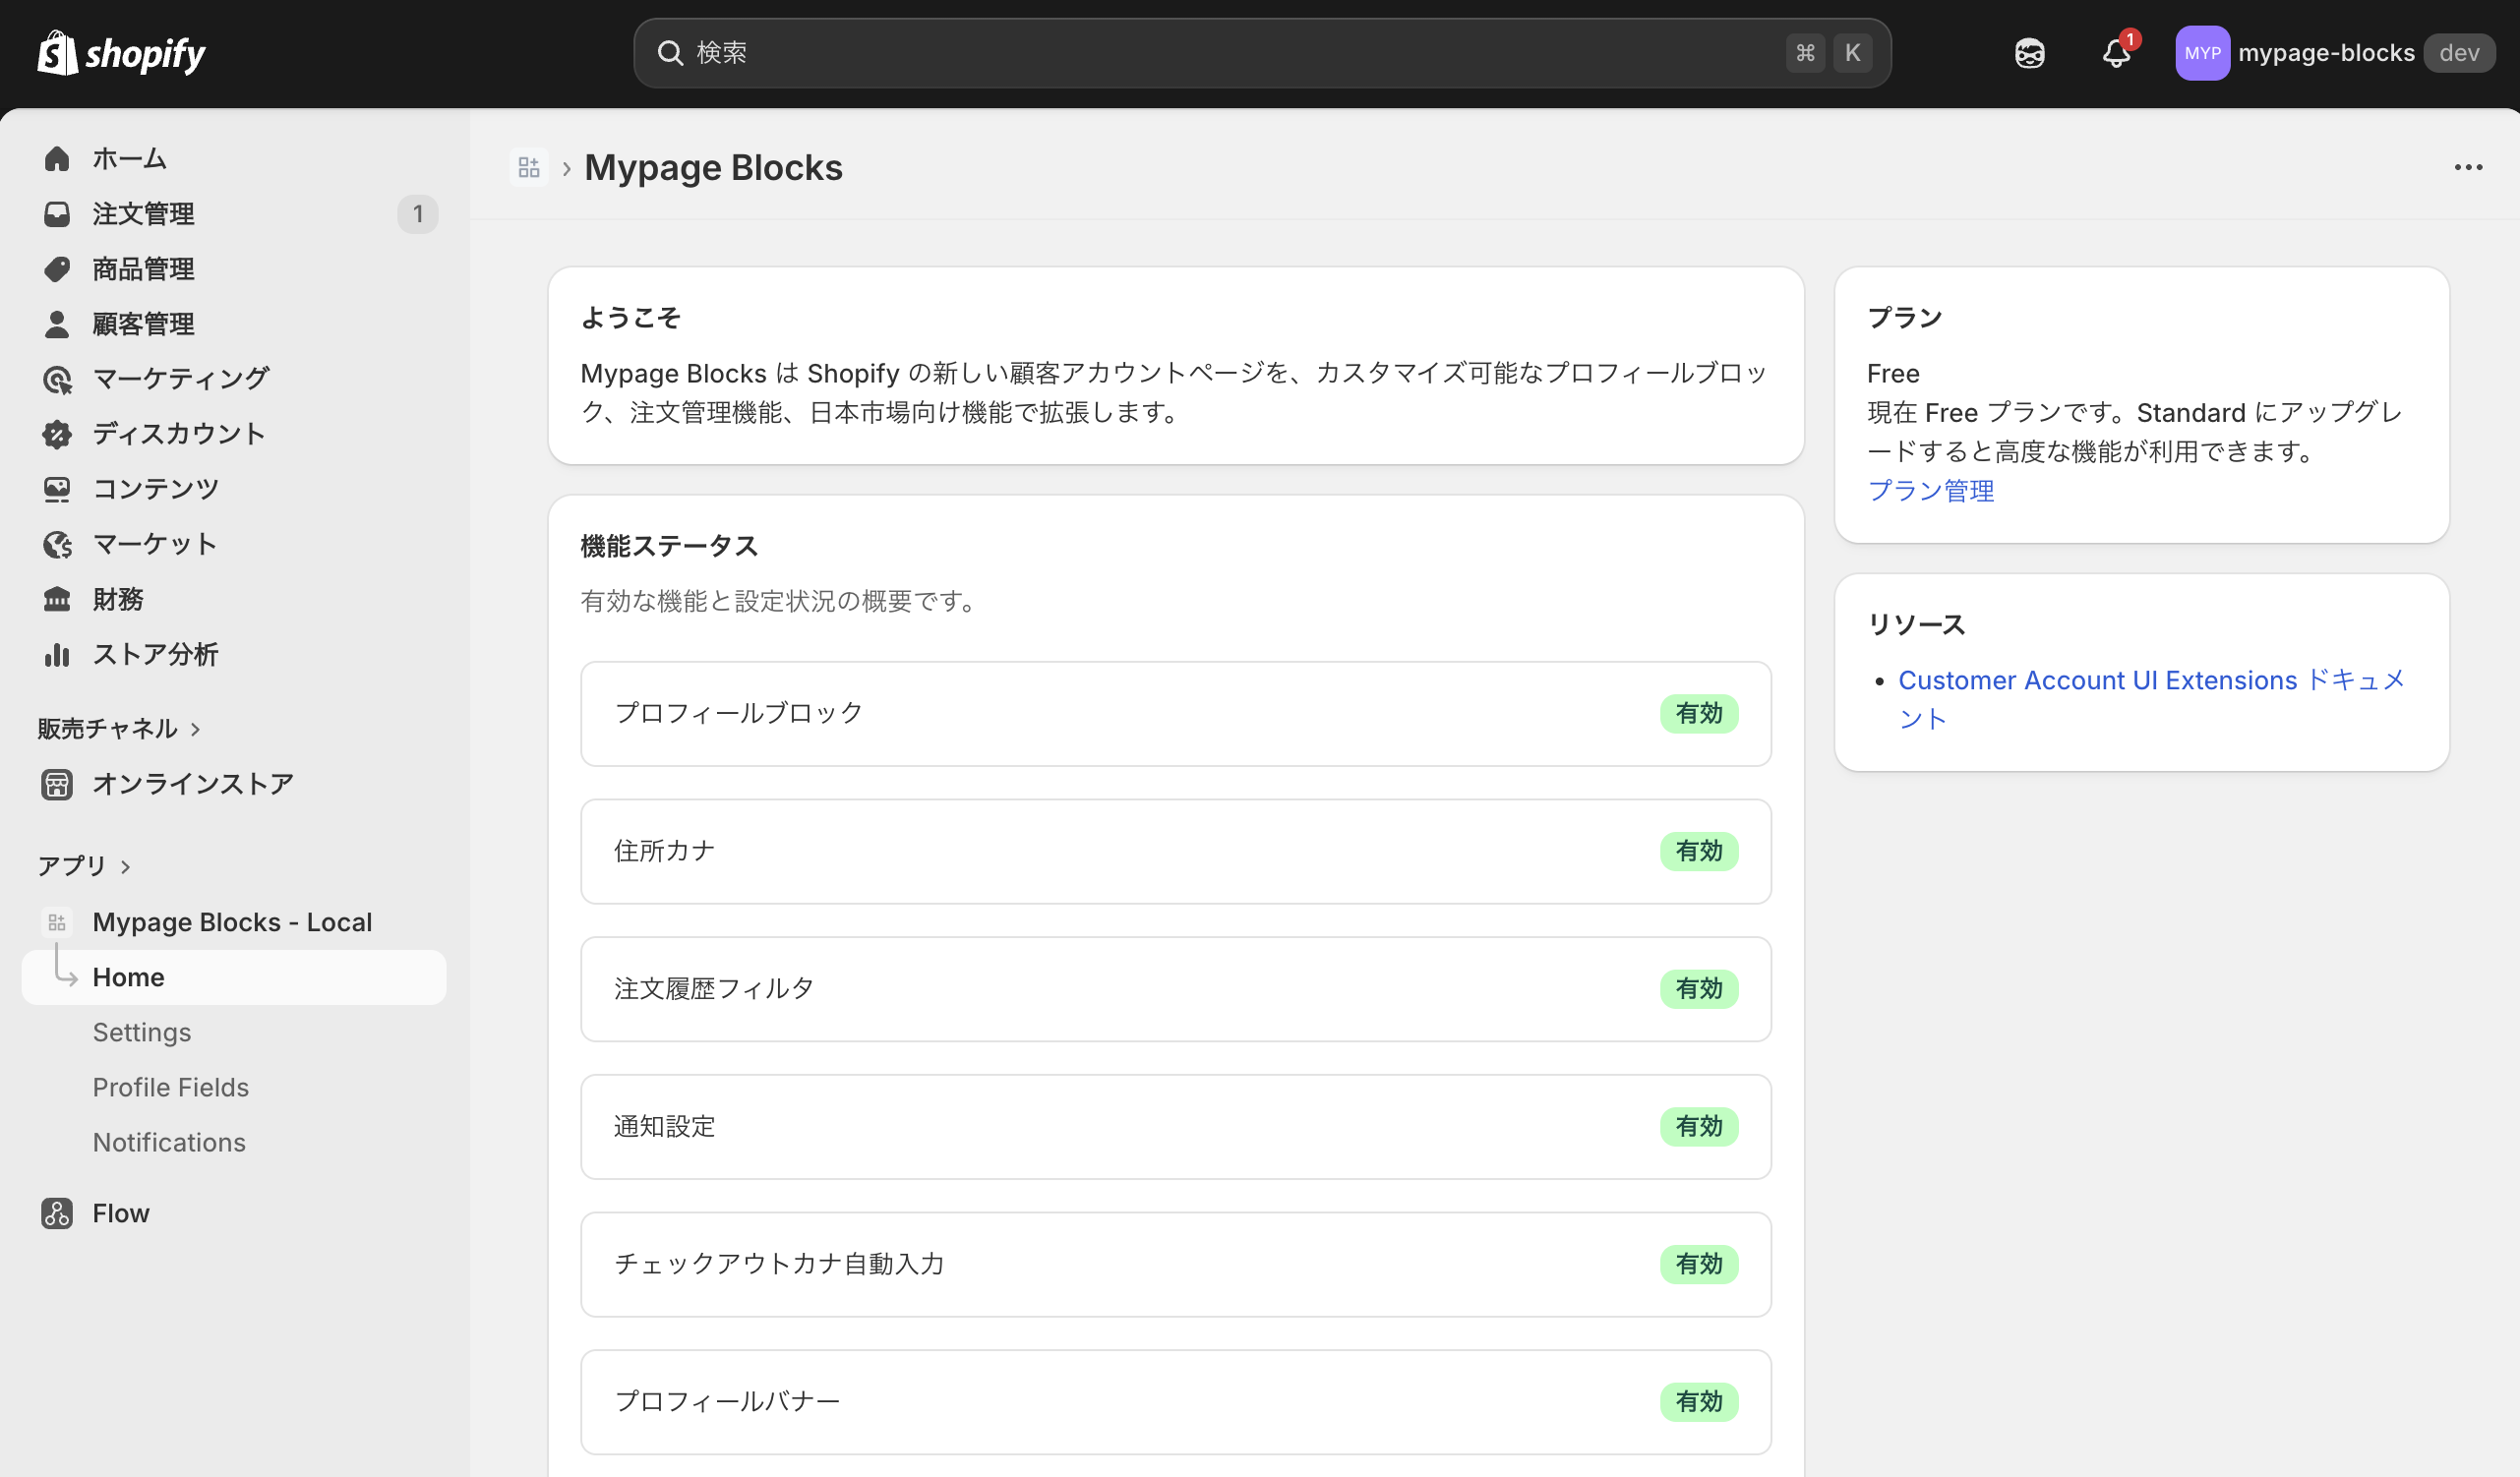2520x1477 pixels.
Task: Open マーケティング in sidebar
Action: click(181, 379)
